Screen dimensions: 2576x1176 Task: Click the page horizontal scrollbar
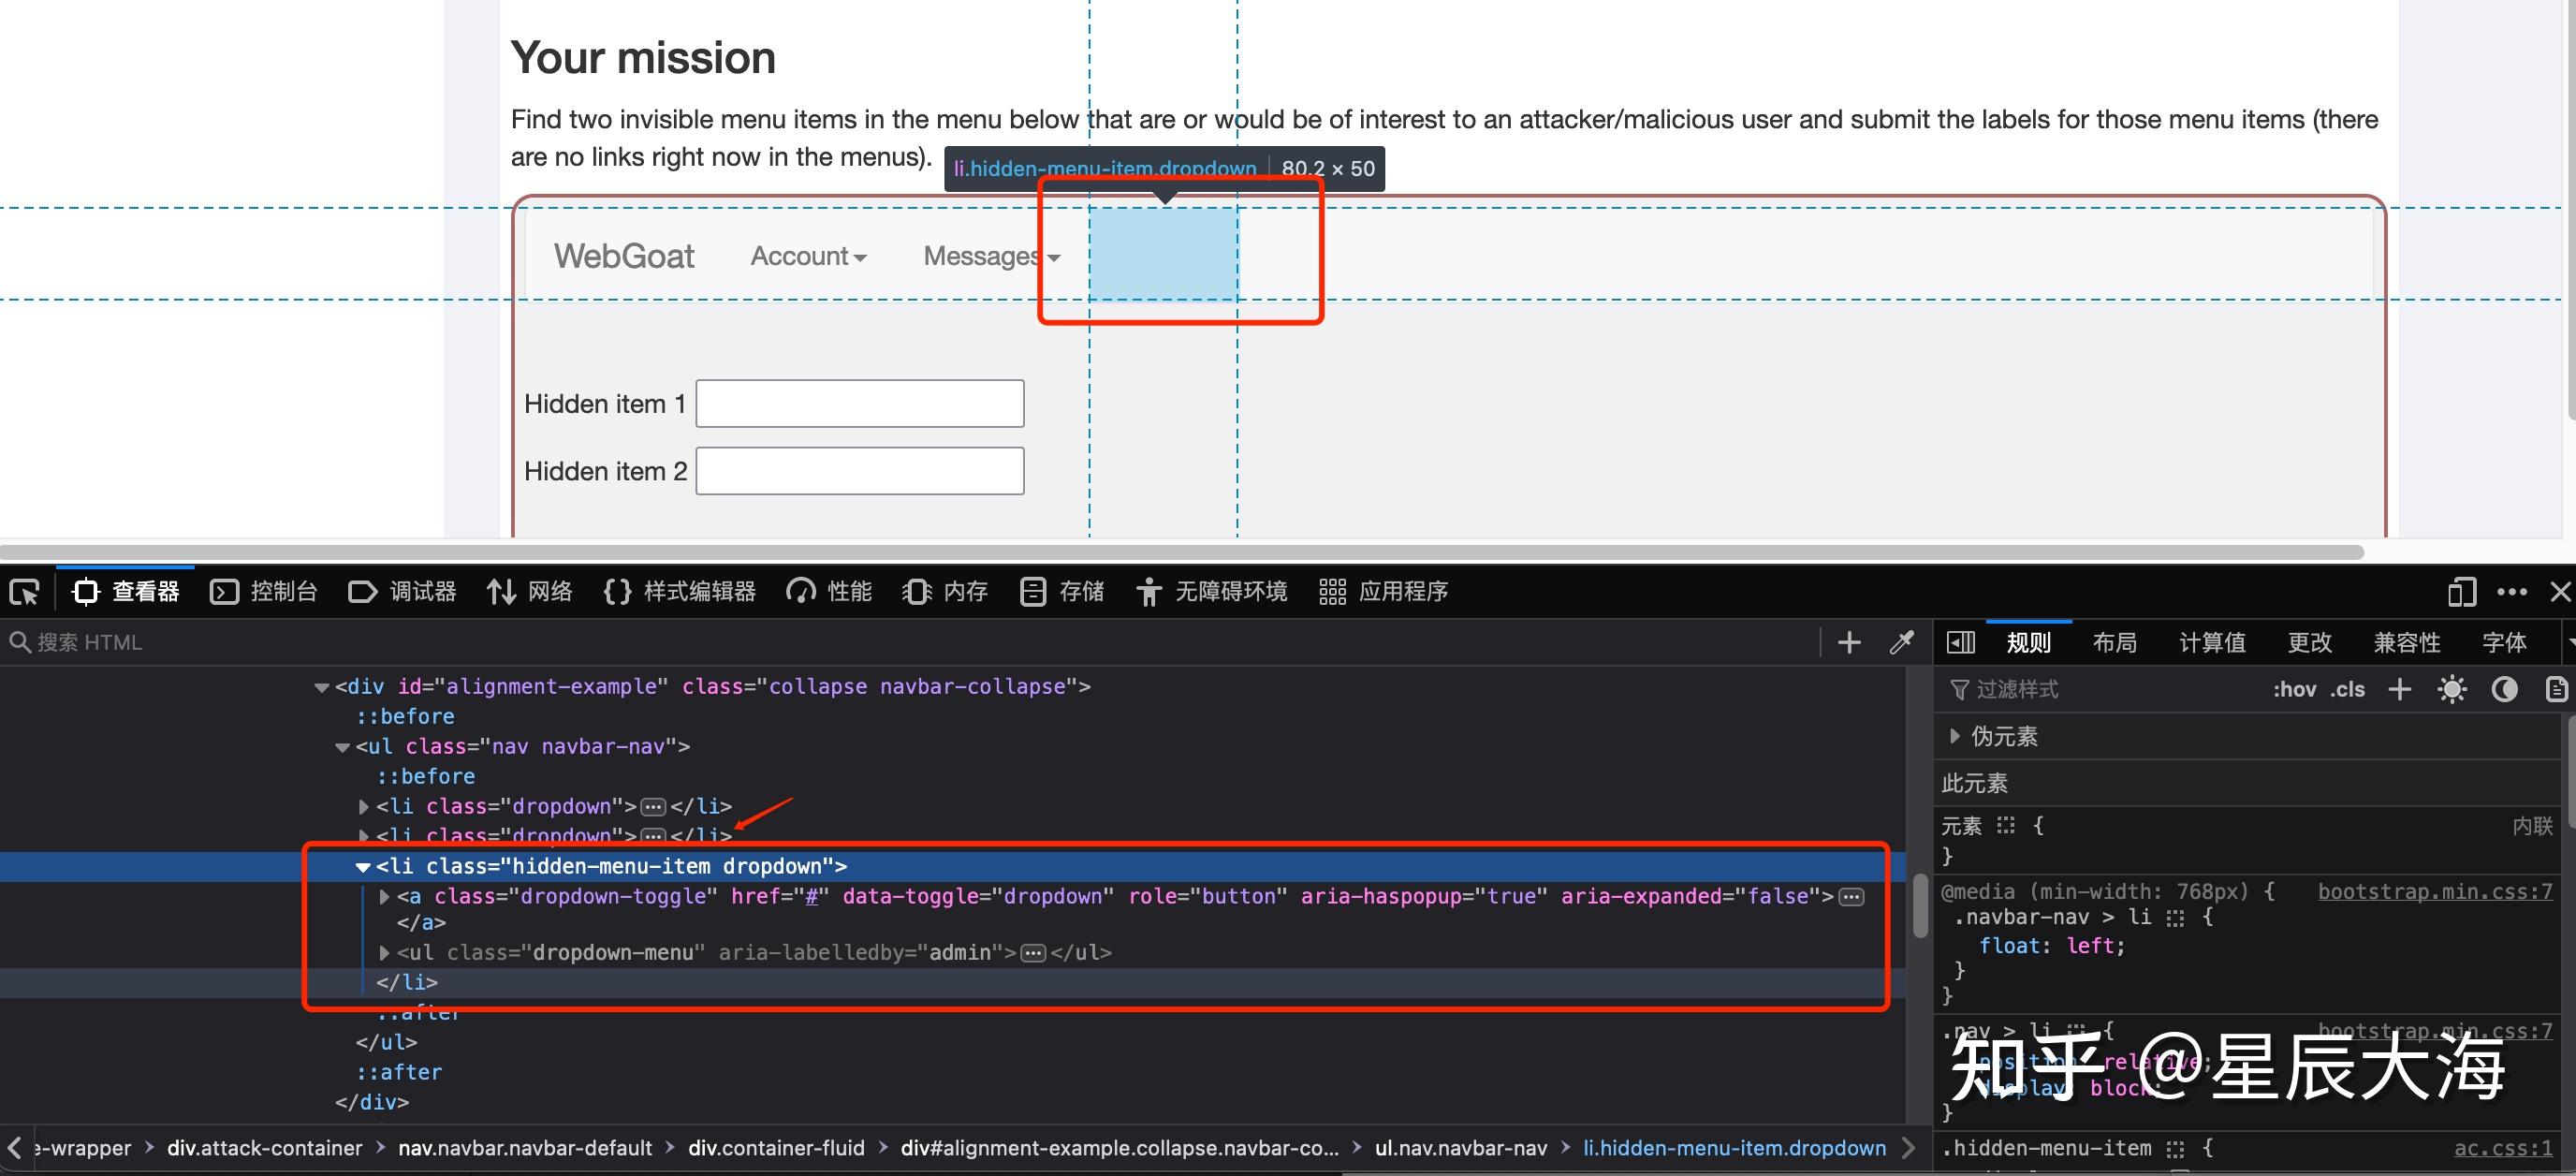pyautogui.click(x=1180, y=552)
